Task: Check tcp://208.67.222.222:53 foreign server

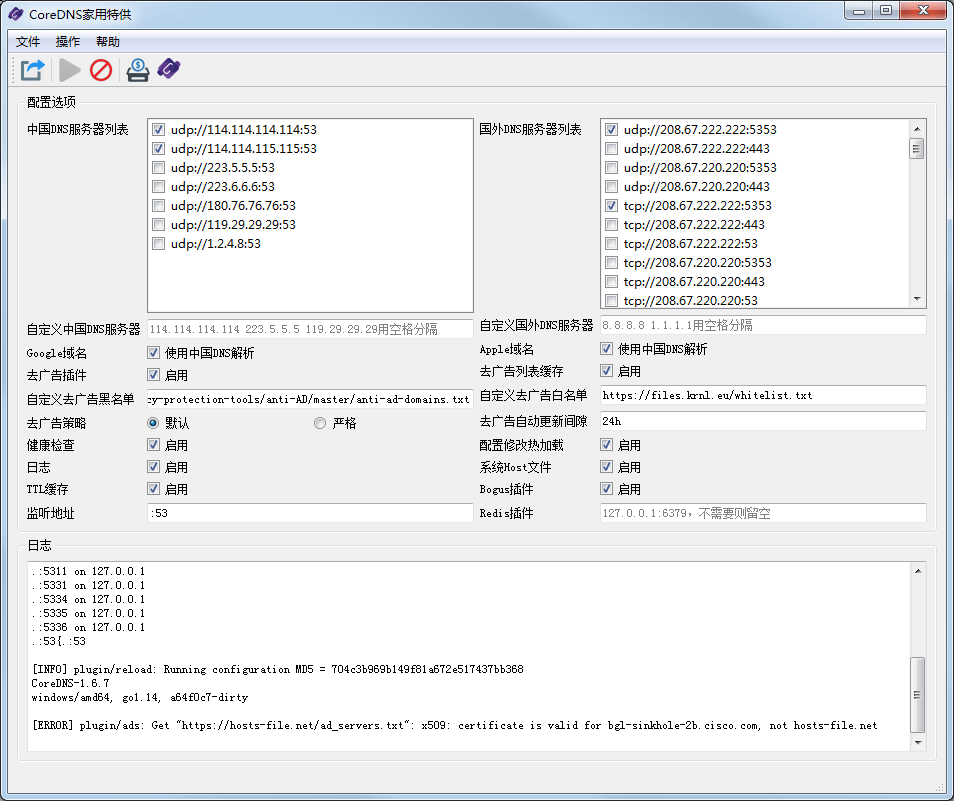Action: 611,243
